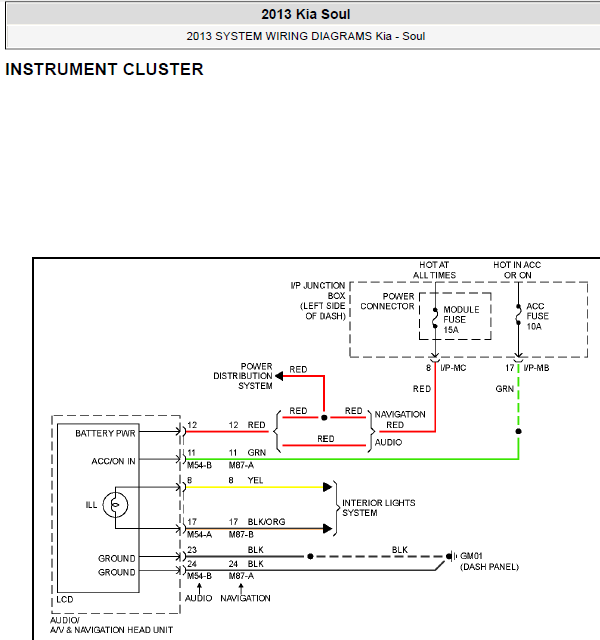This screenshot has width=600, height=640.
Task: Click the splice dot on the black ground wire
Action: point(310,556)
